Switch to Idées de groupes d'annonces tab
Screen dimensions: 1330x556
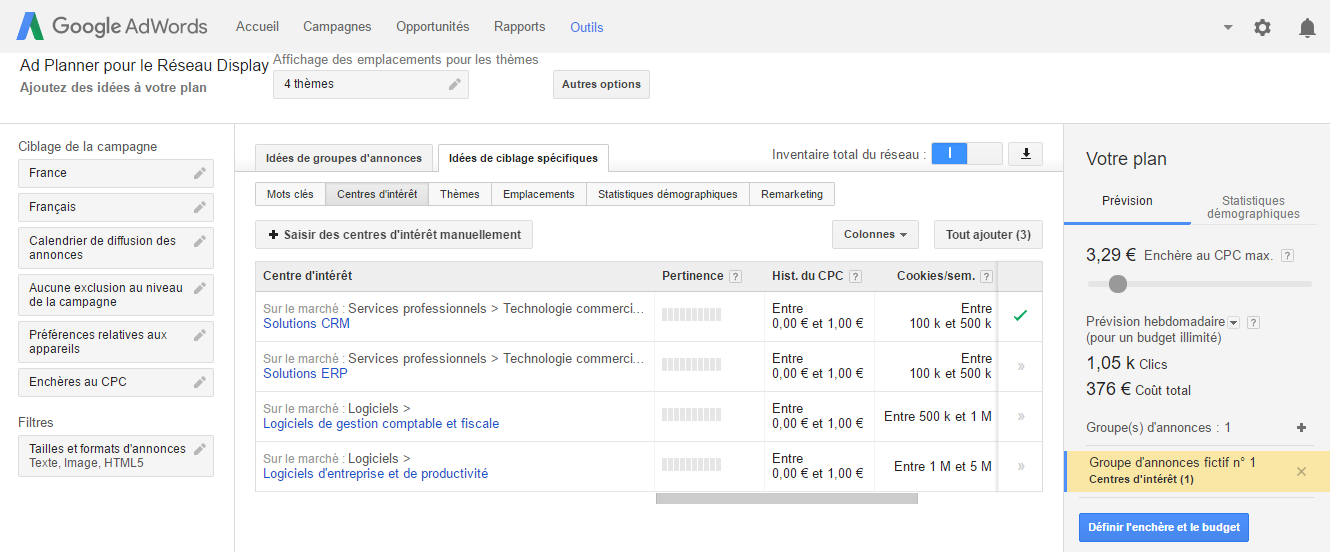point(345,158)
